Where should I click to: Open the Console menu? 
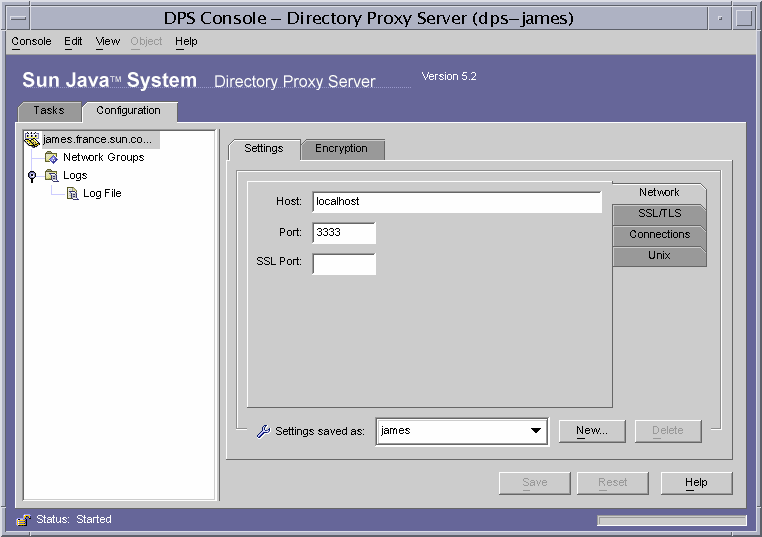pyautogui.click(x=31, y=41)
